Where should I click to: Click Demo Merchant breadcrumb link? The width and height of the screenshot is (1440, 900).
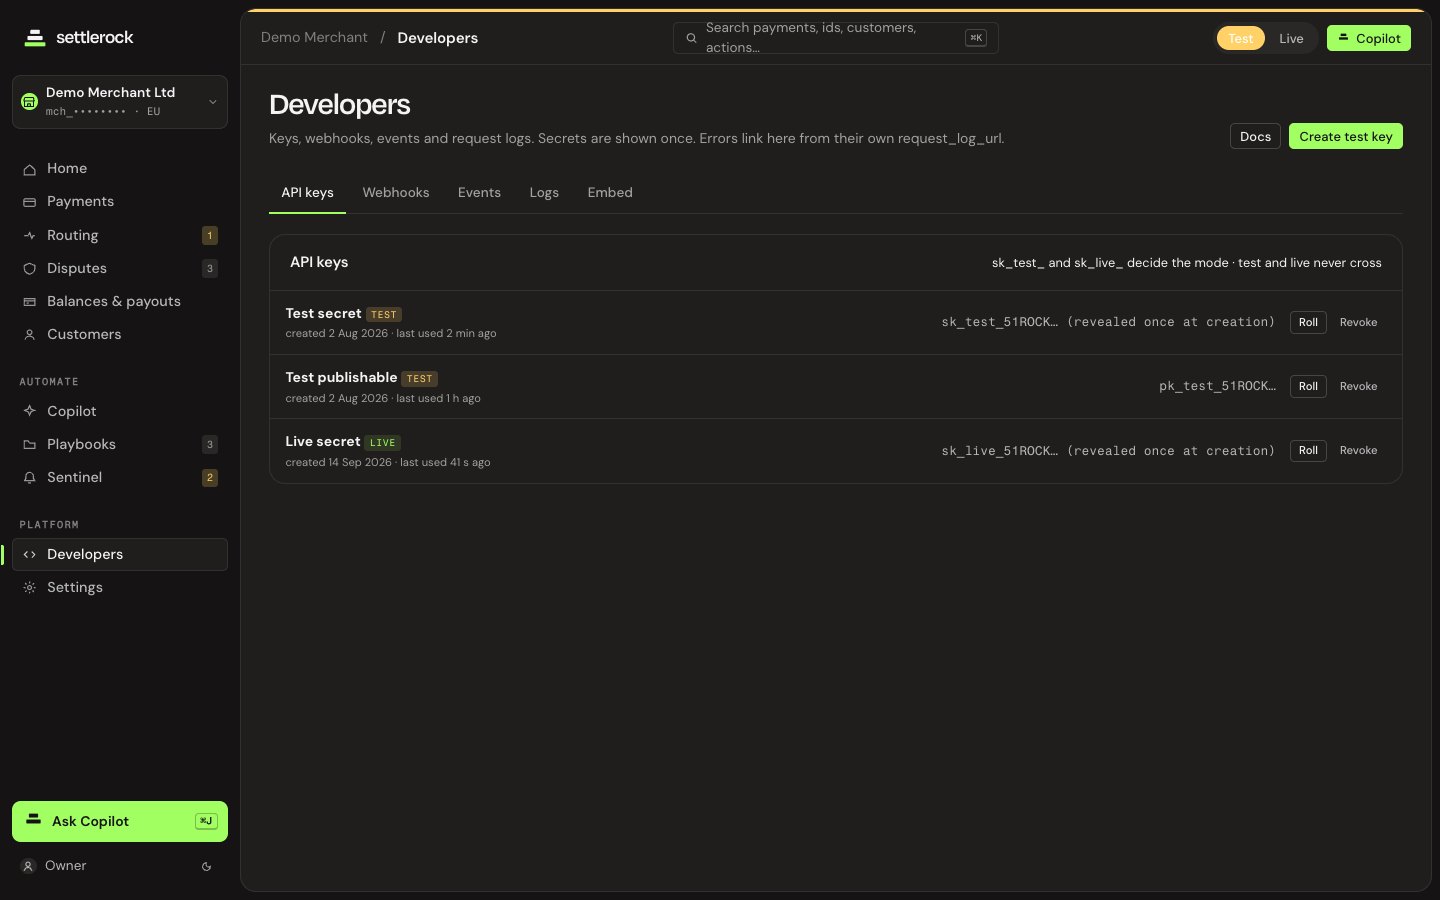click(314, 38)
